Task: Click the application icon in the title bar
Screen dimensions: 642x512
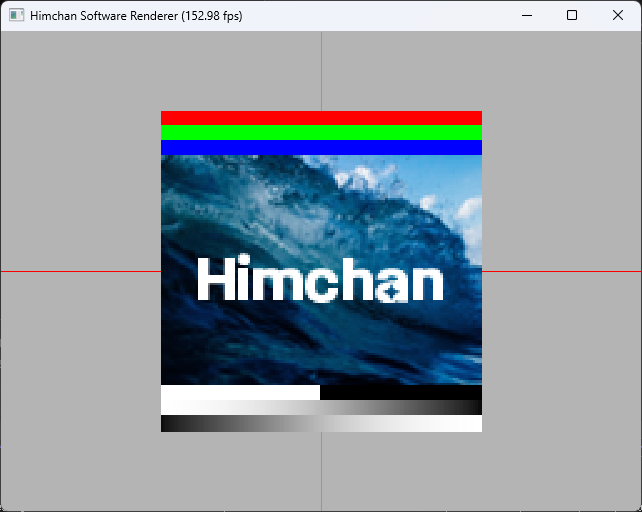Action: (x=16, y=16)
